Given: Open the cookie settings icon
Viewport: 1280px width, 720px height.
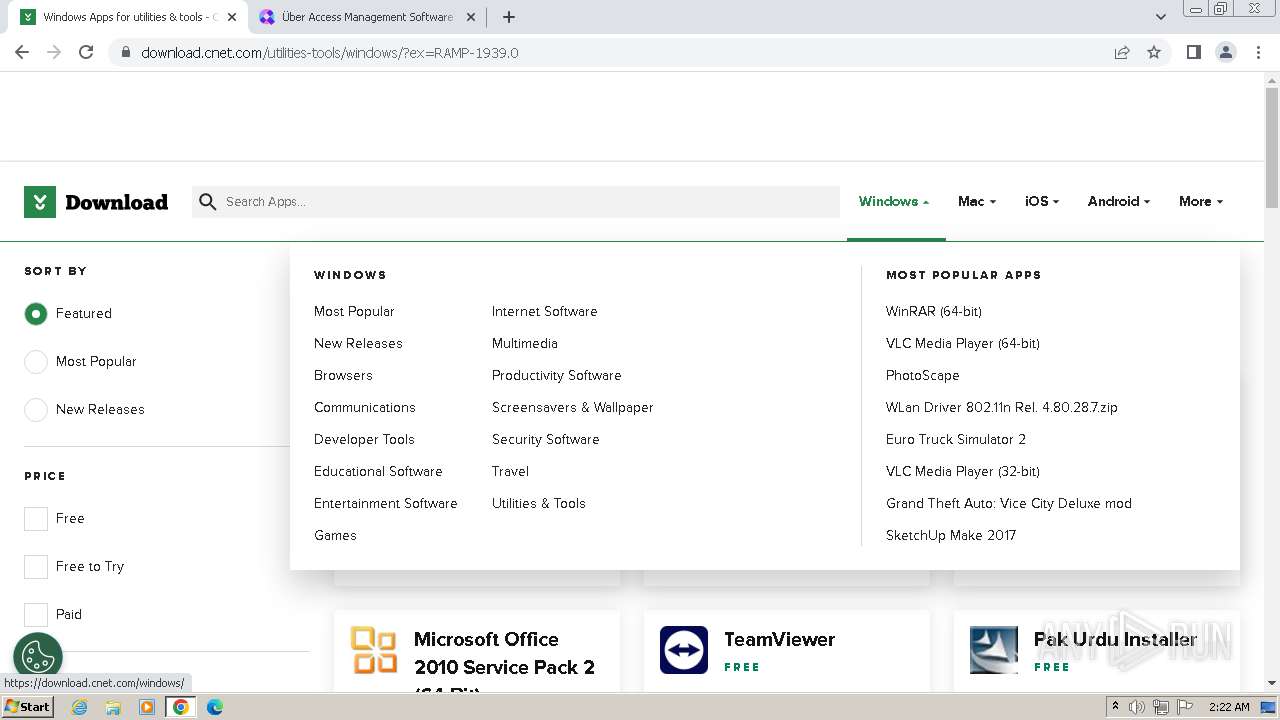Looking at the screenshot, I should 38,657.
